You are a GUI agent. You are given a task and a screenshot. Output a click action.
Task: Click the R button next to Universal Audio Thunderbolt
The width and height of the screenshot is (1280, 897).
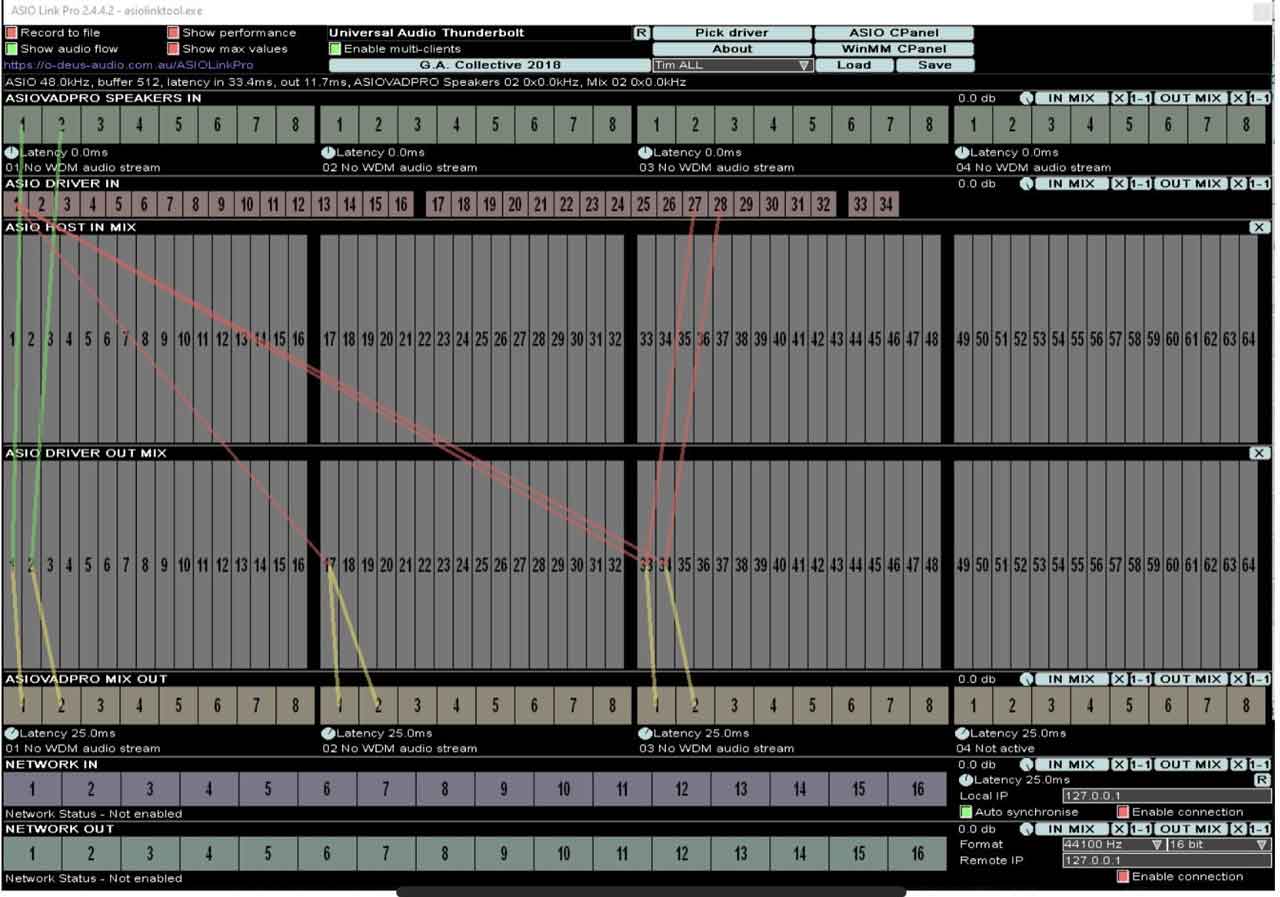click(x=641, y=33)
